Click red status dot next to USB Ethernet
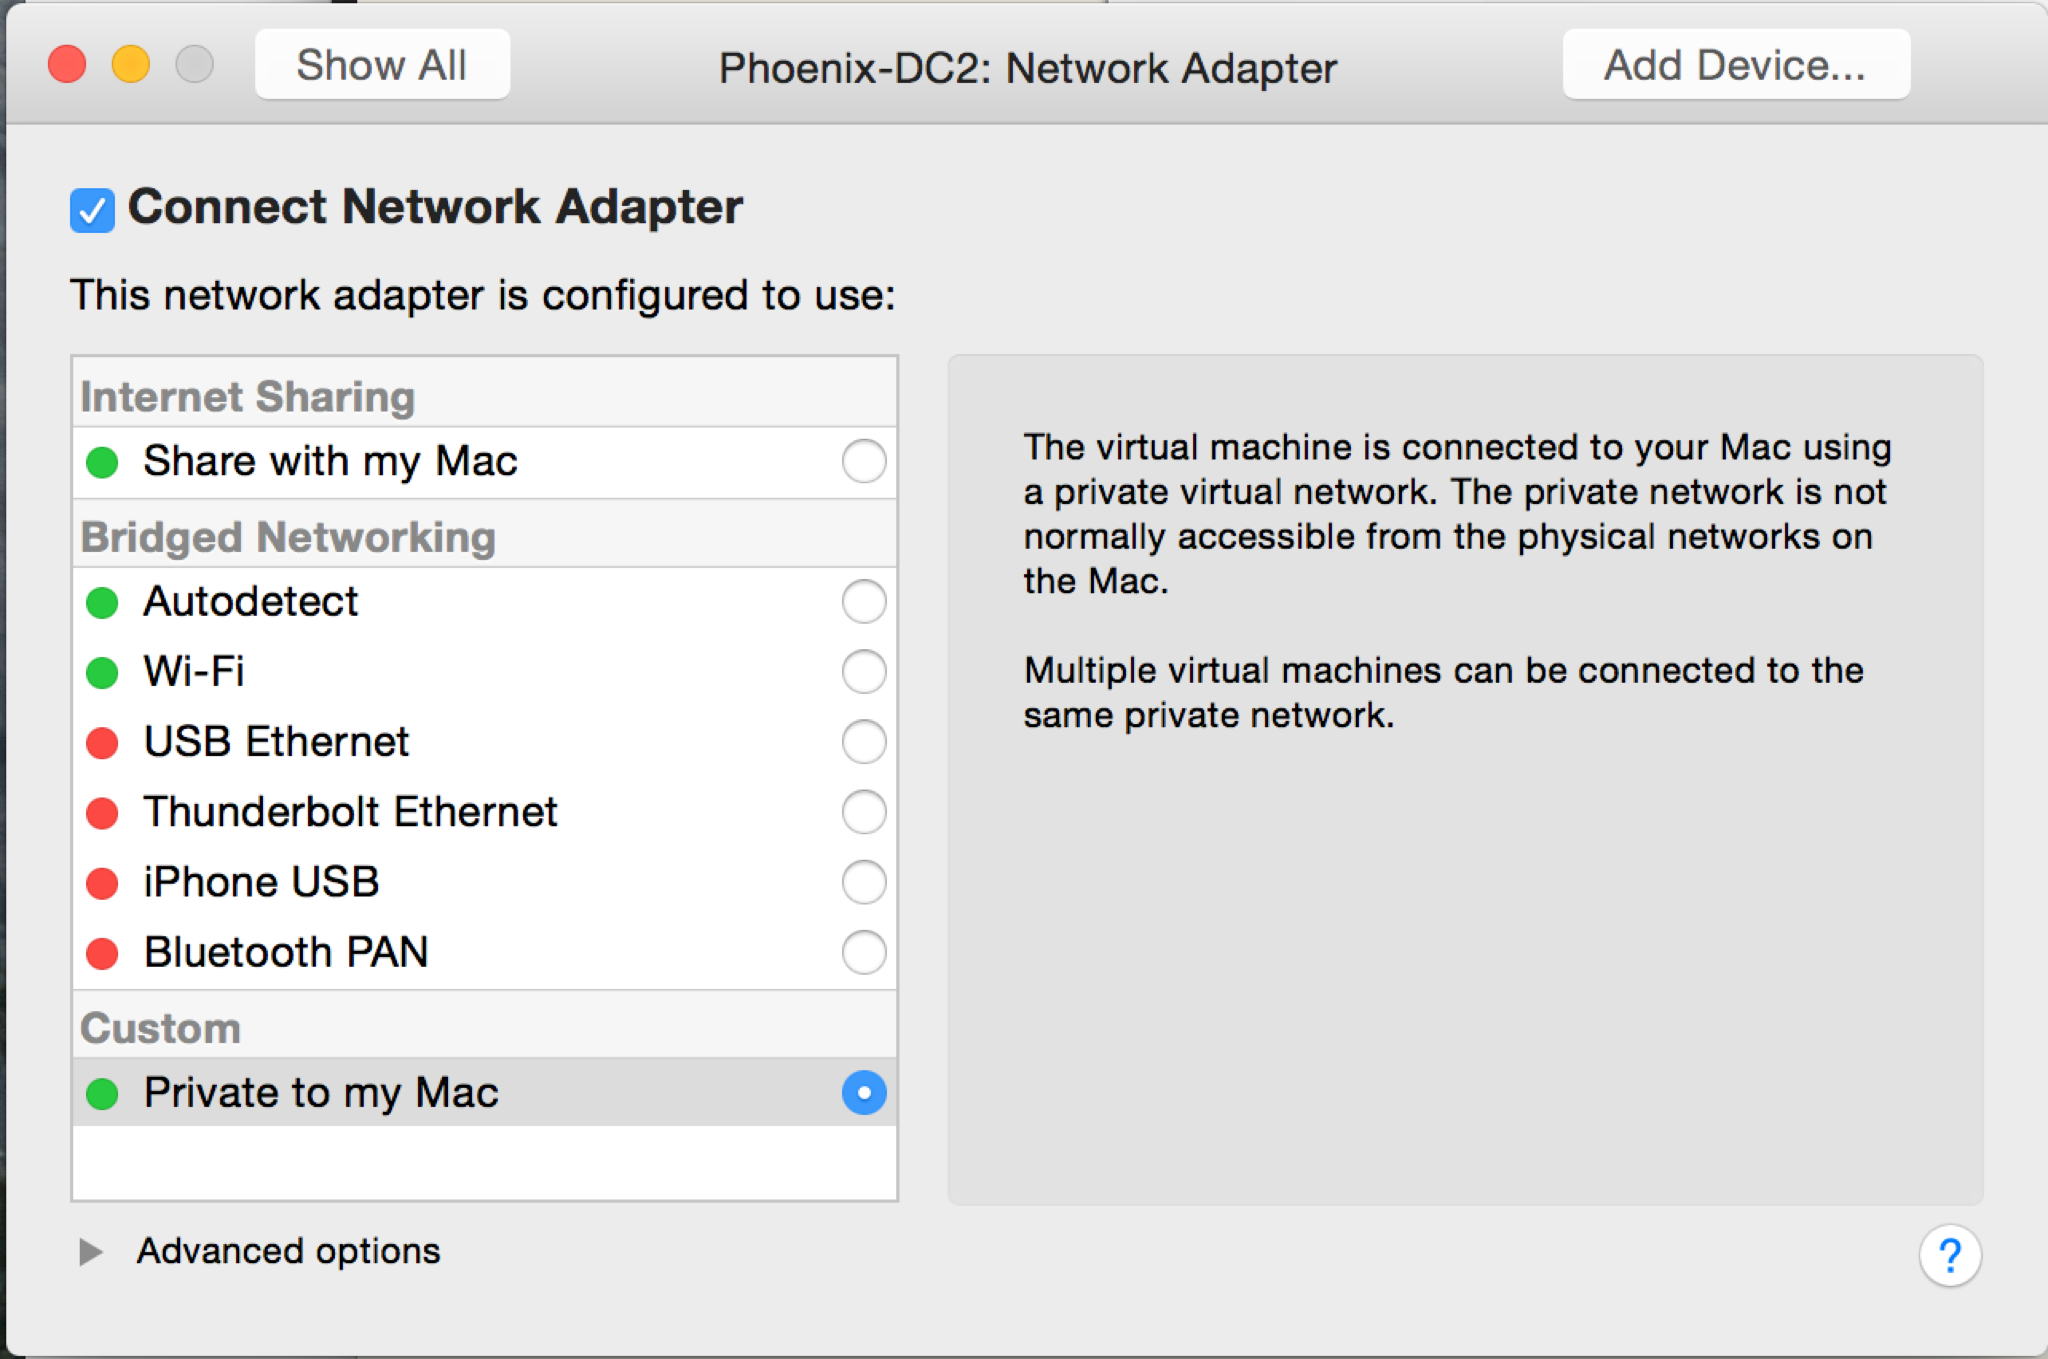 coord(102,742)
